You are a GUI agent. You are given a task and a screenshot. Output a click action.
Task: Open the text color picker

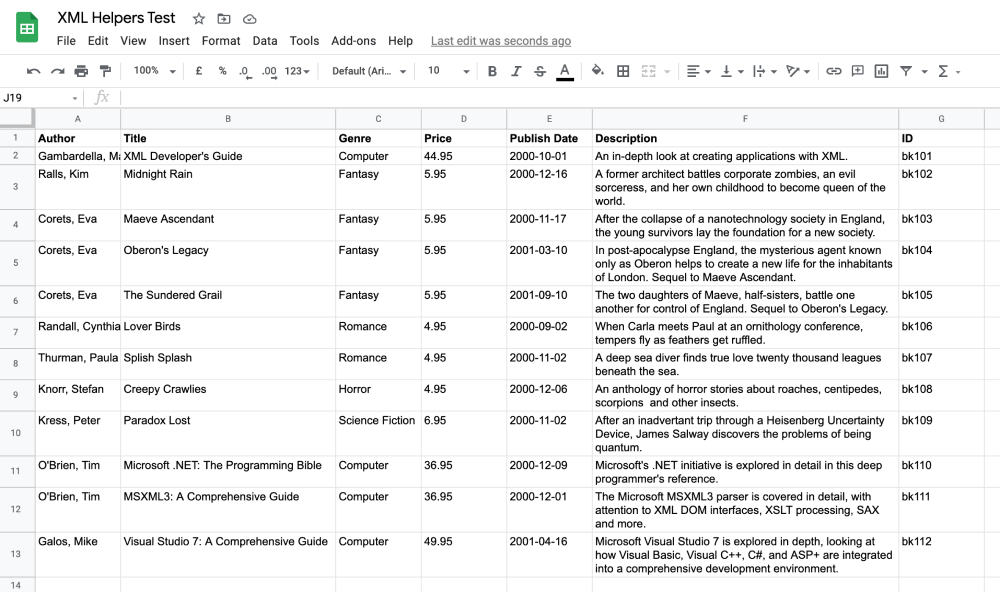click(x=564, y=71)
